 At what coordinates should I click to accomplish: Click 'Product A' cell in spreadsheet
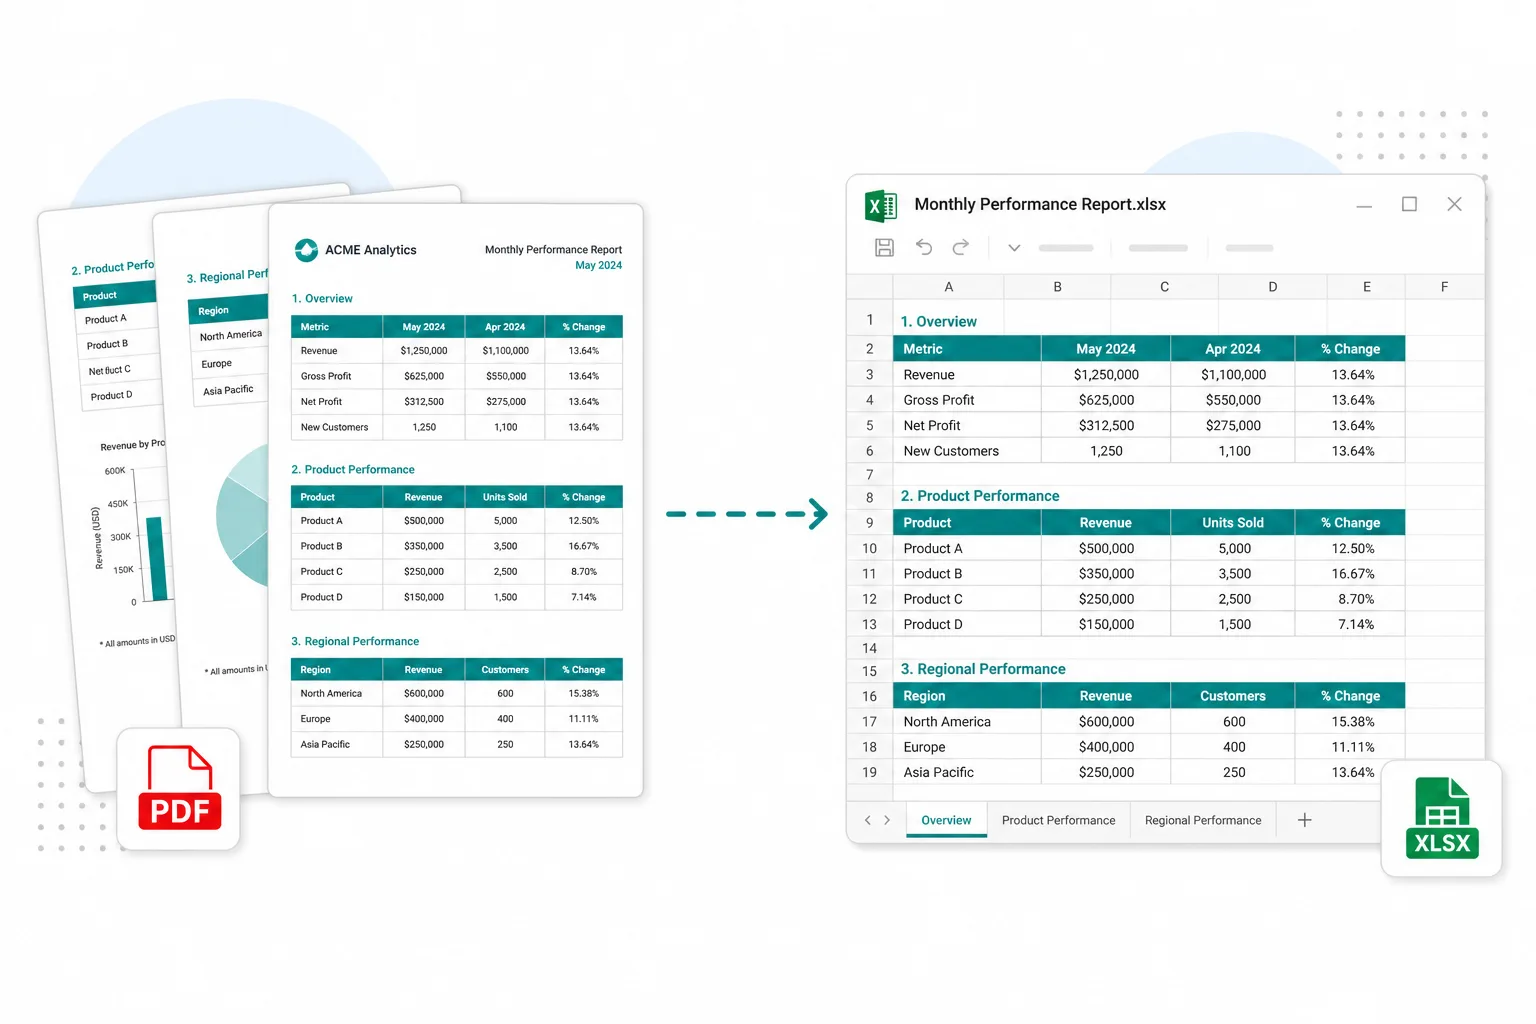(967, 549)
